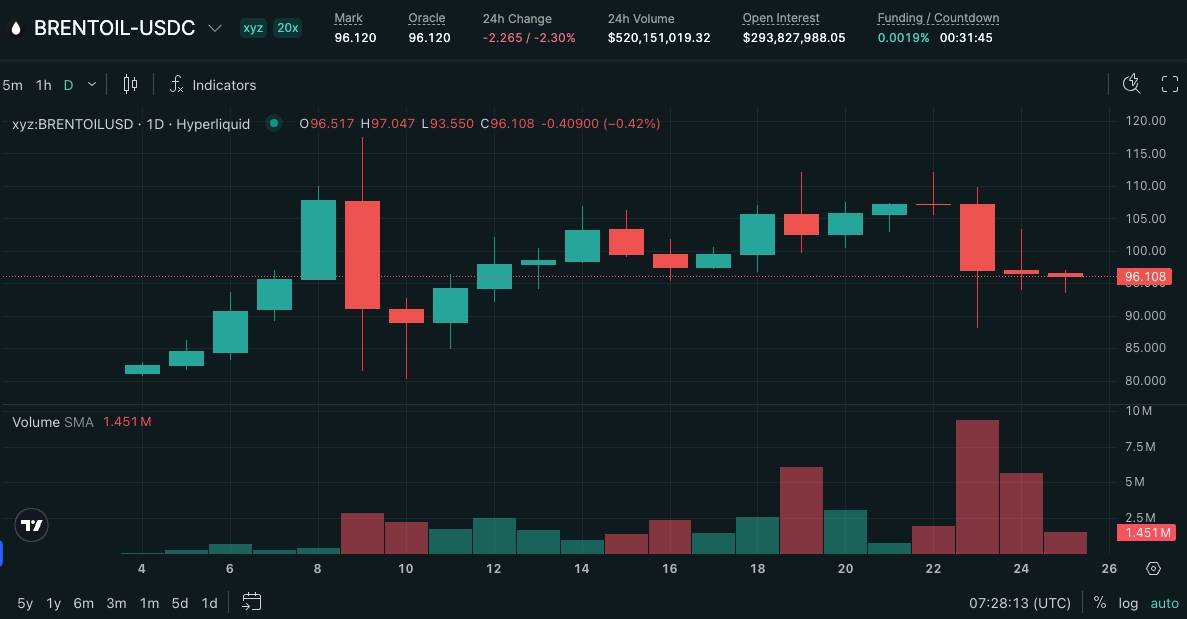Toggle log scale mode
Image resolution: width=1187 pixels, height=619 pixels.
coord(1128,603)
